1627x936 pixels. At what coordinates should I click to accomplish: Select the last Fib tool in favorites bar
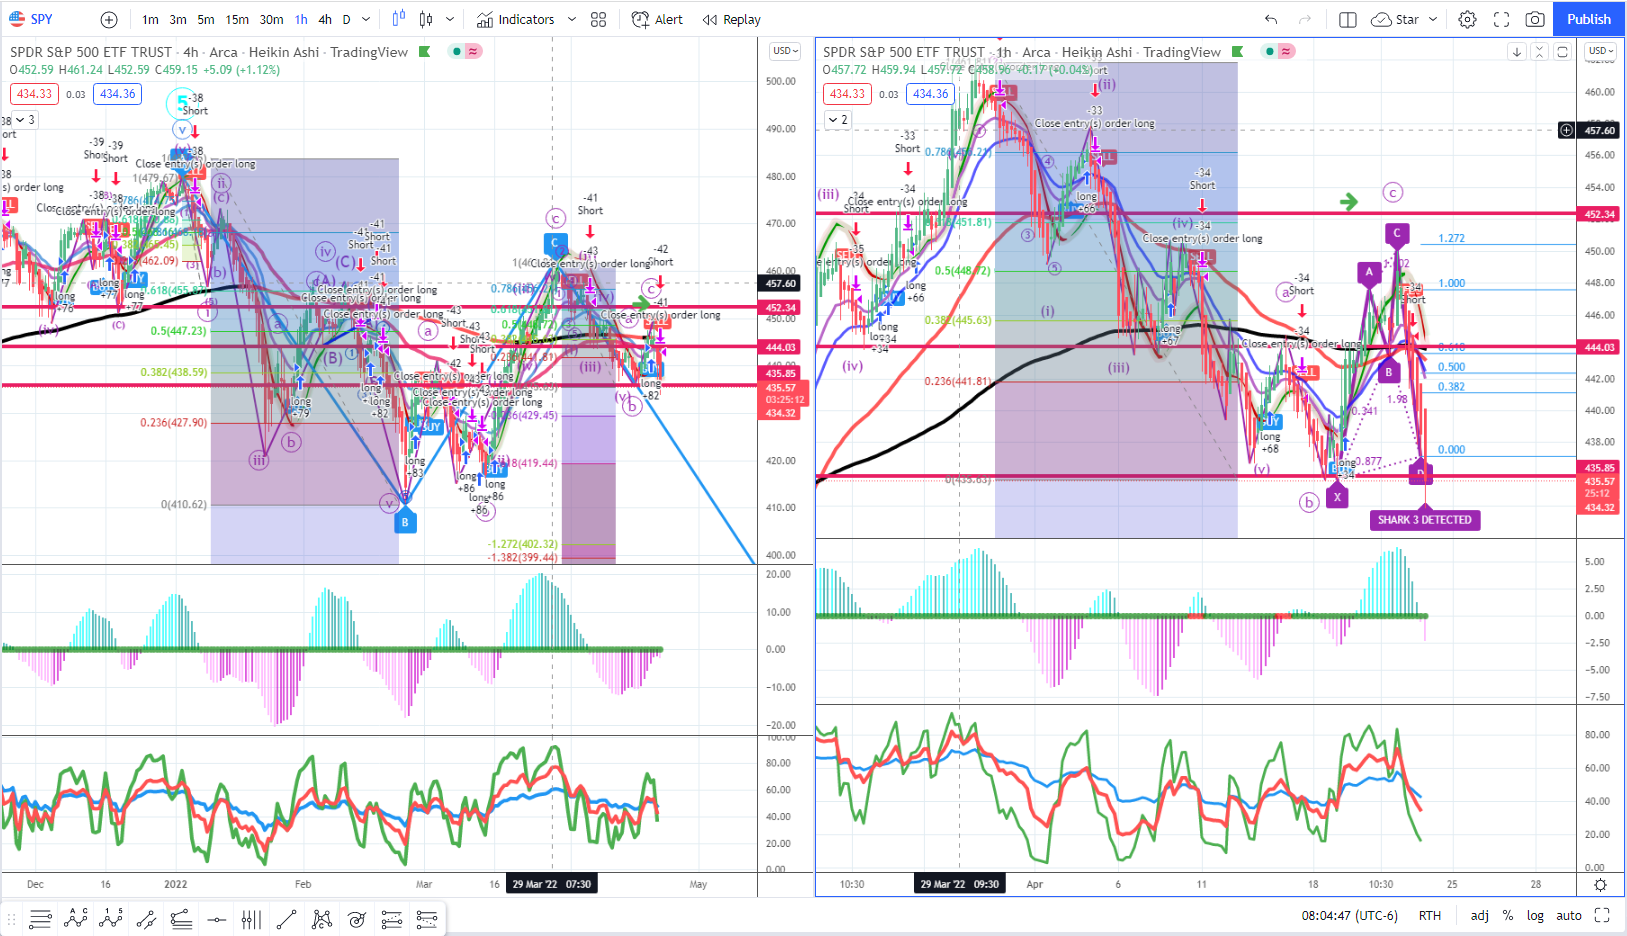pyautogui.click(x=427, y=918)
